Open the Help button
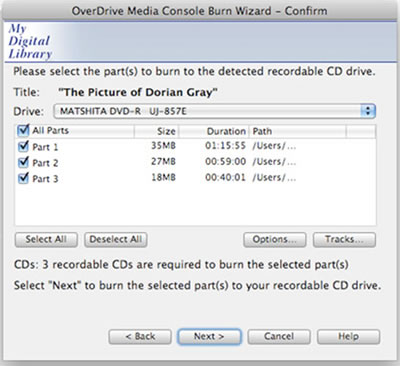This screenshot has width=400, height=366. (348, 337)
